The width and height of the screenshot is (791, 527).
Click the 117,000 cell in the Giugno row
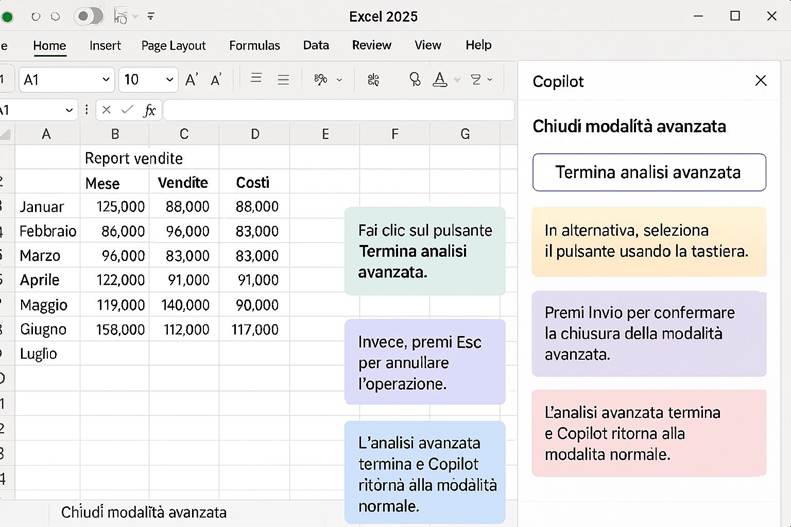coord(254,330)
